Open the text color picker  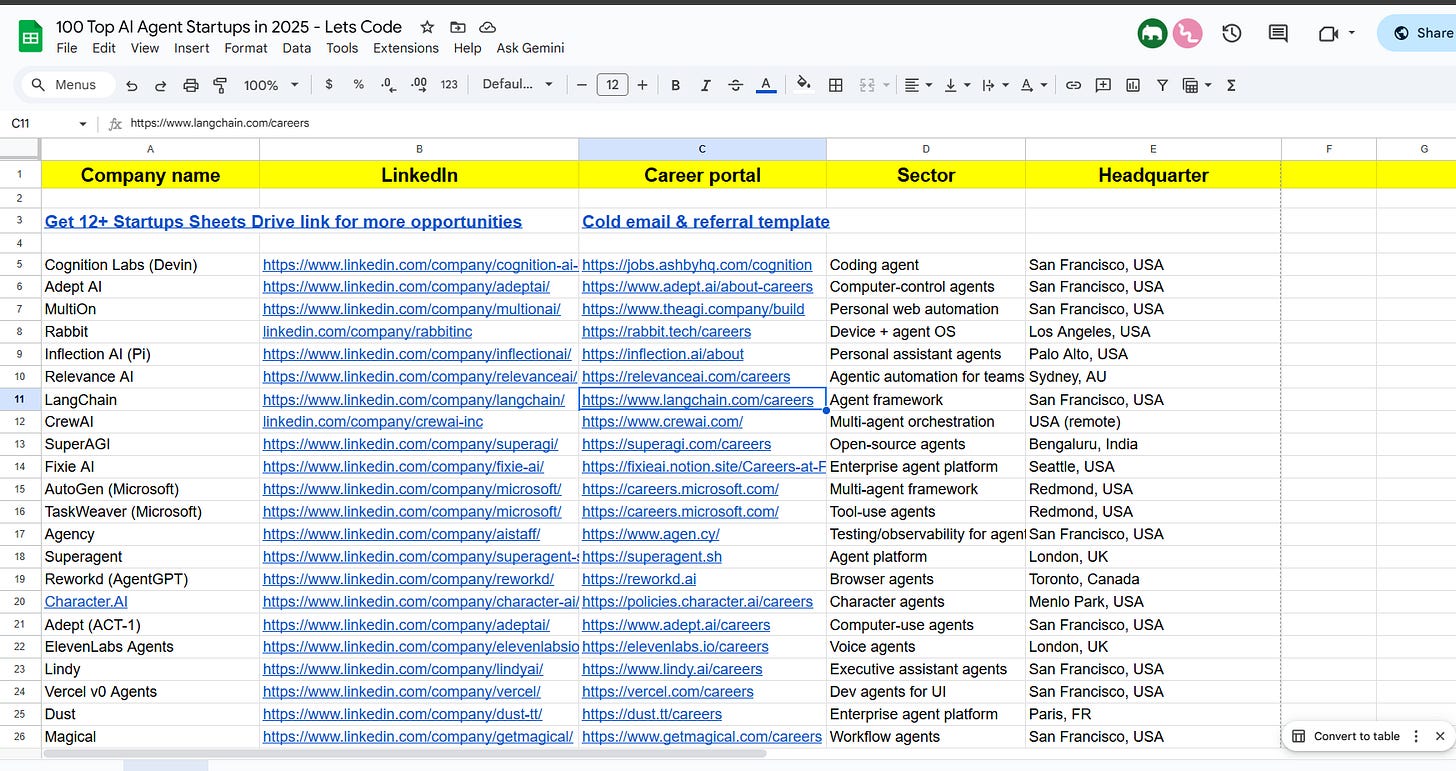pyautogui.click(x=766, y=85)
